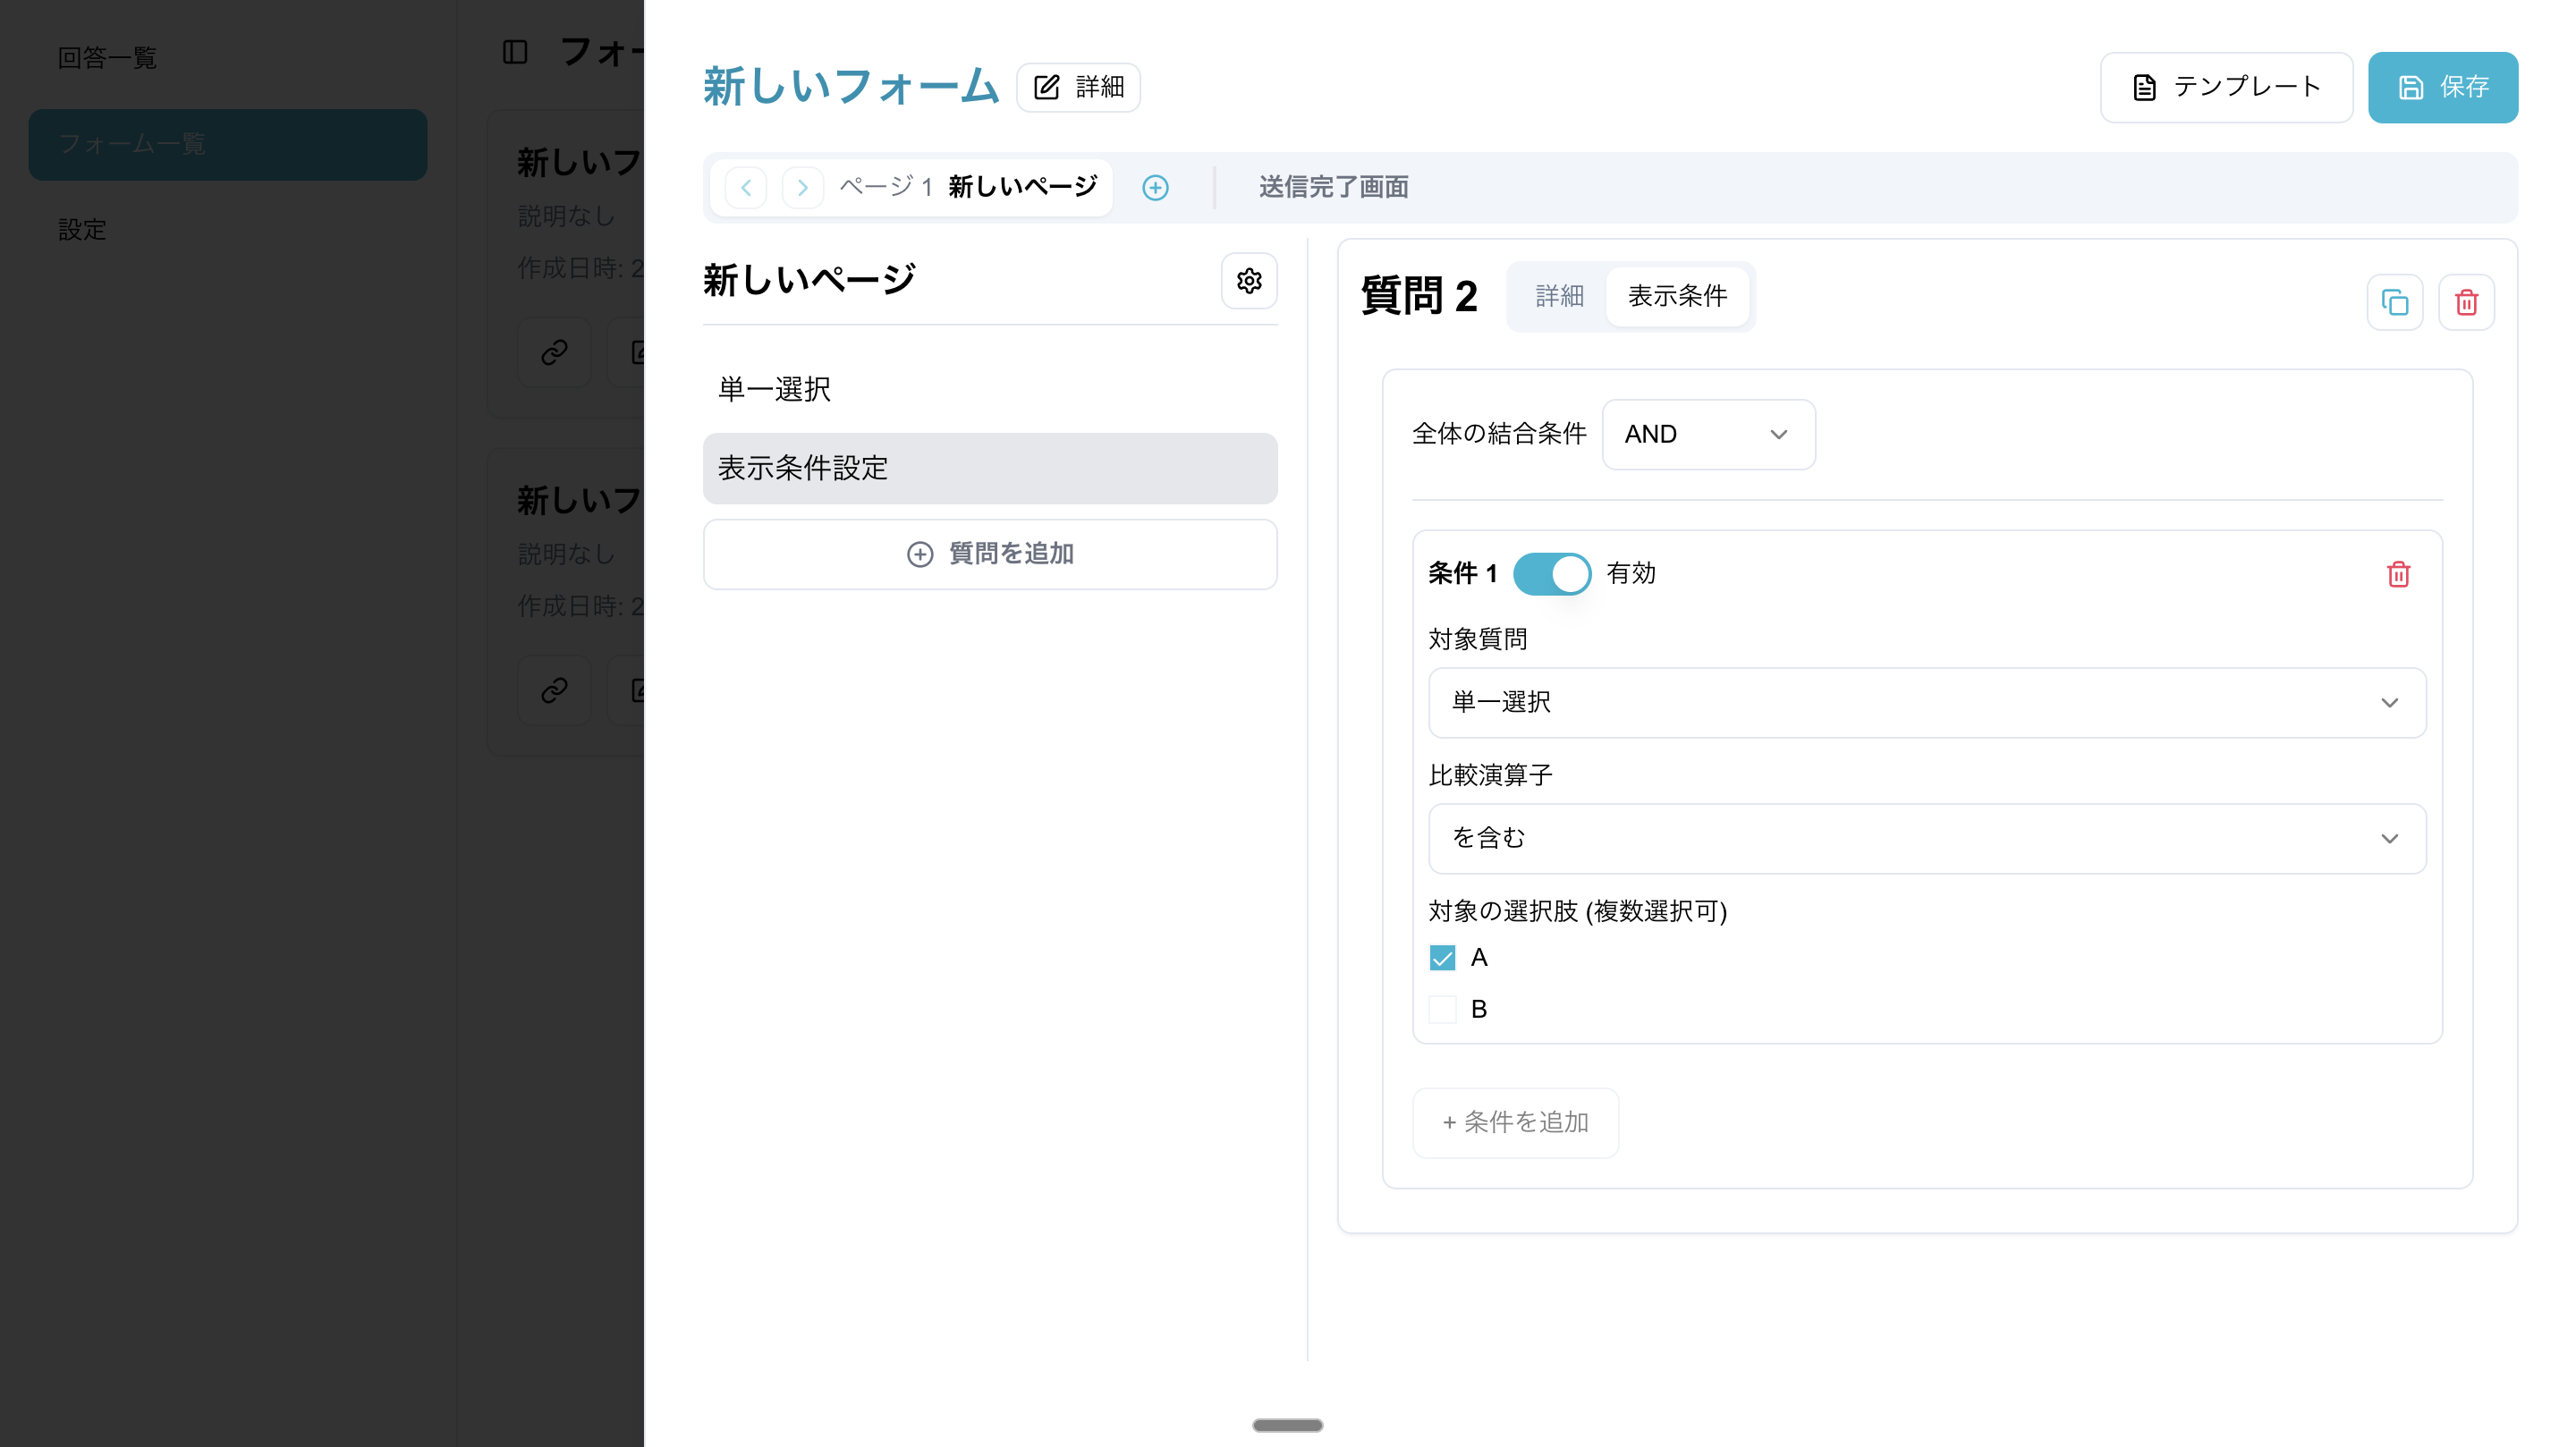
Task: Add new page with plus circle icon
Action: pyautogui.click(x=1155, y=188)
